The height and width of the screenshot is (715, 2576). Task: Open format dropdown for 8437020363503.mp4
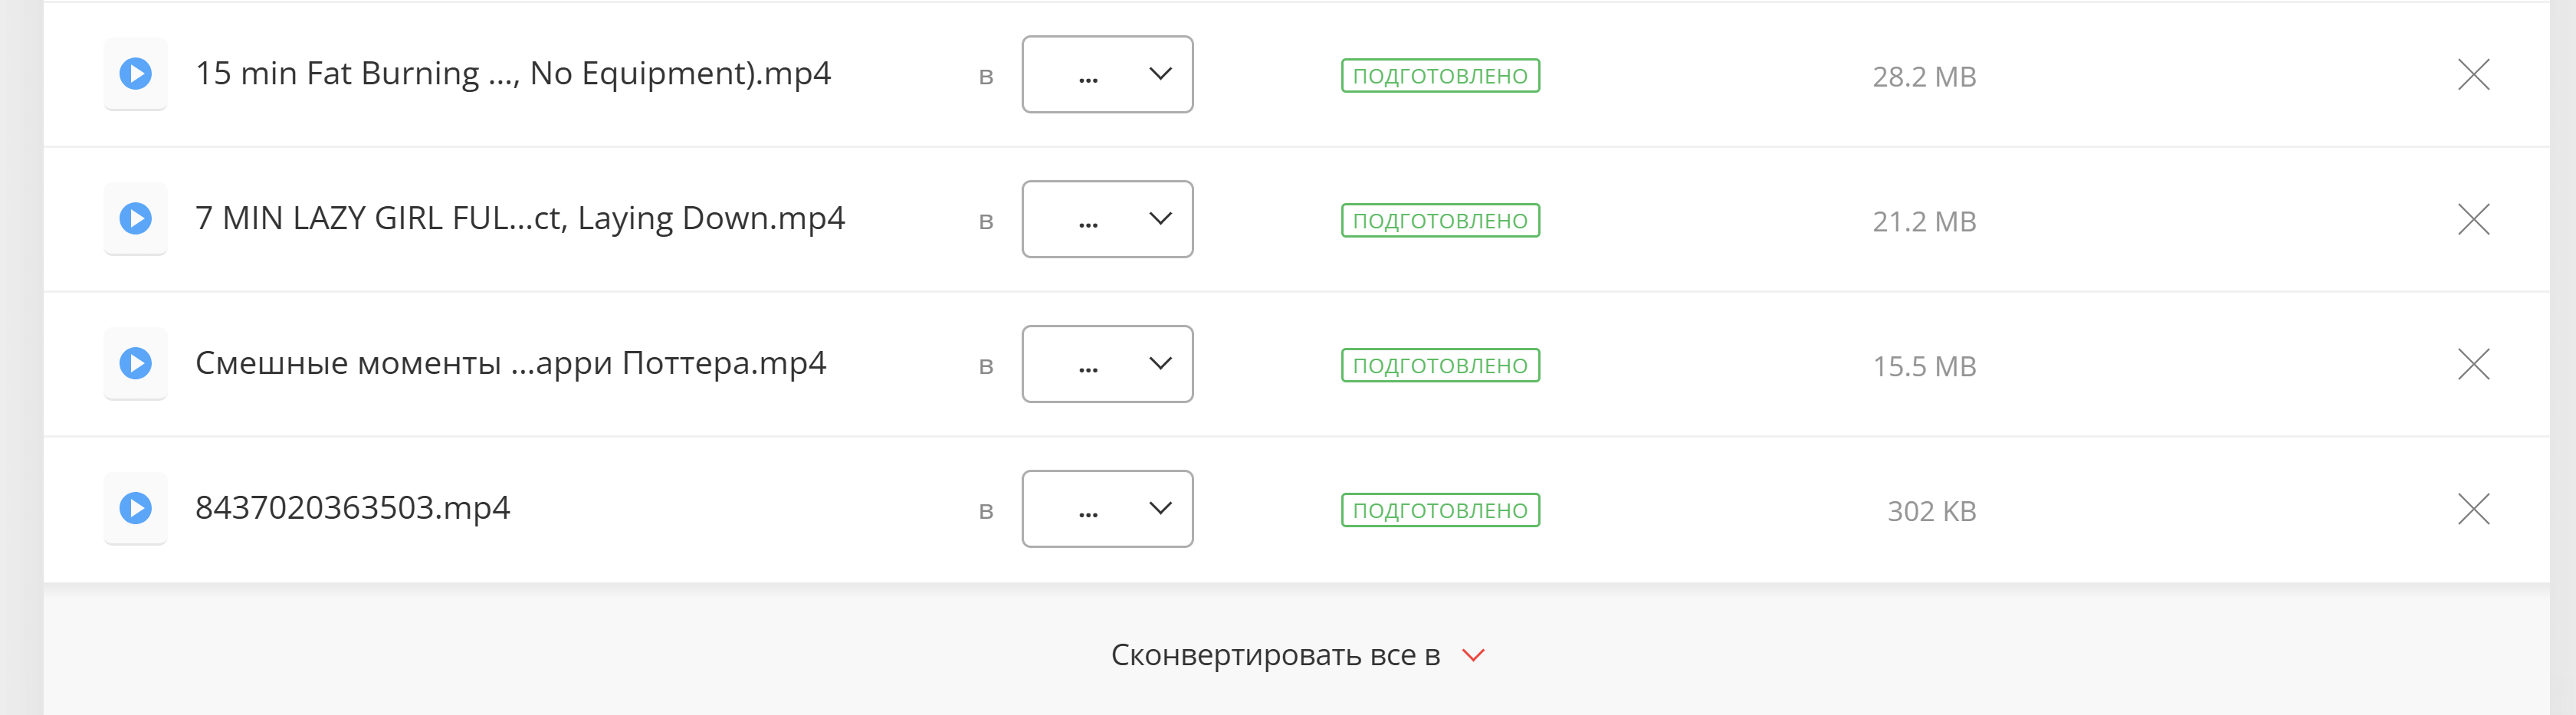[x=1107, y=509]
